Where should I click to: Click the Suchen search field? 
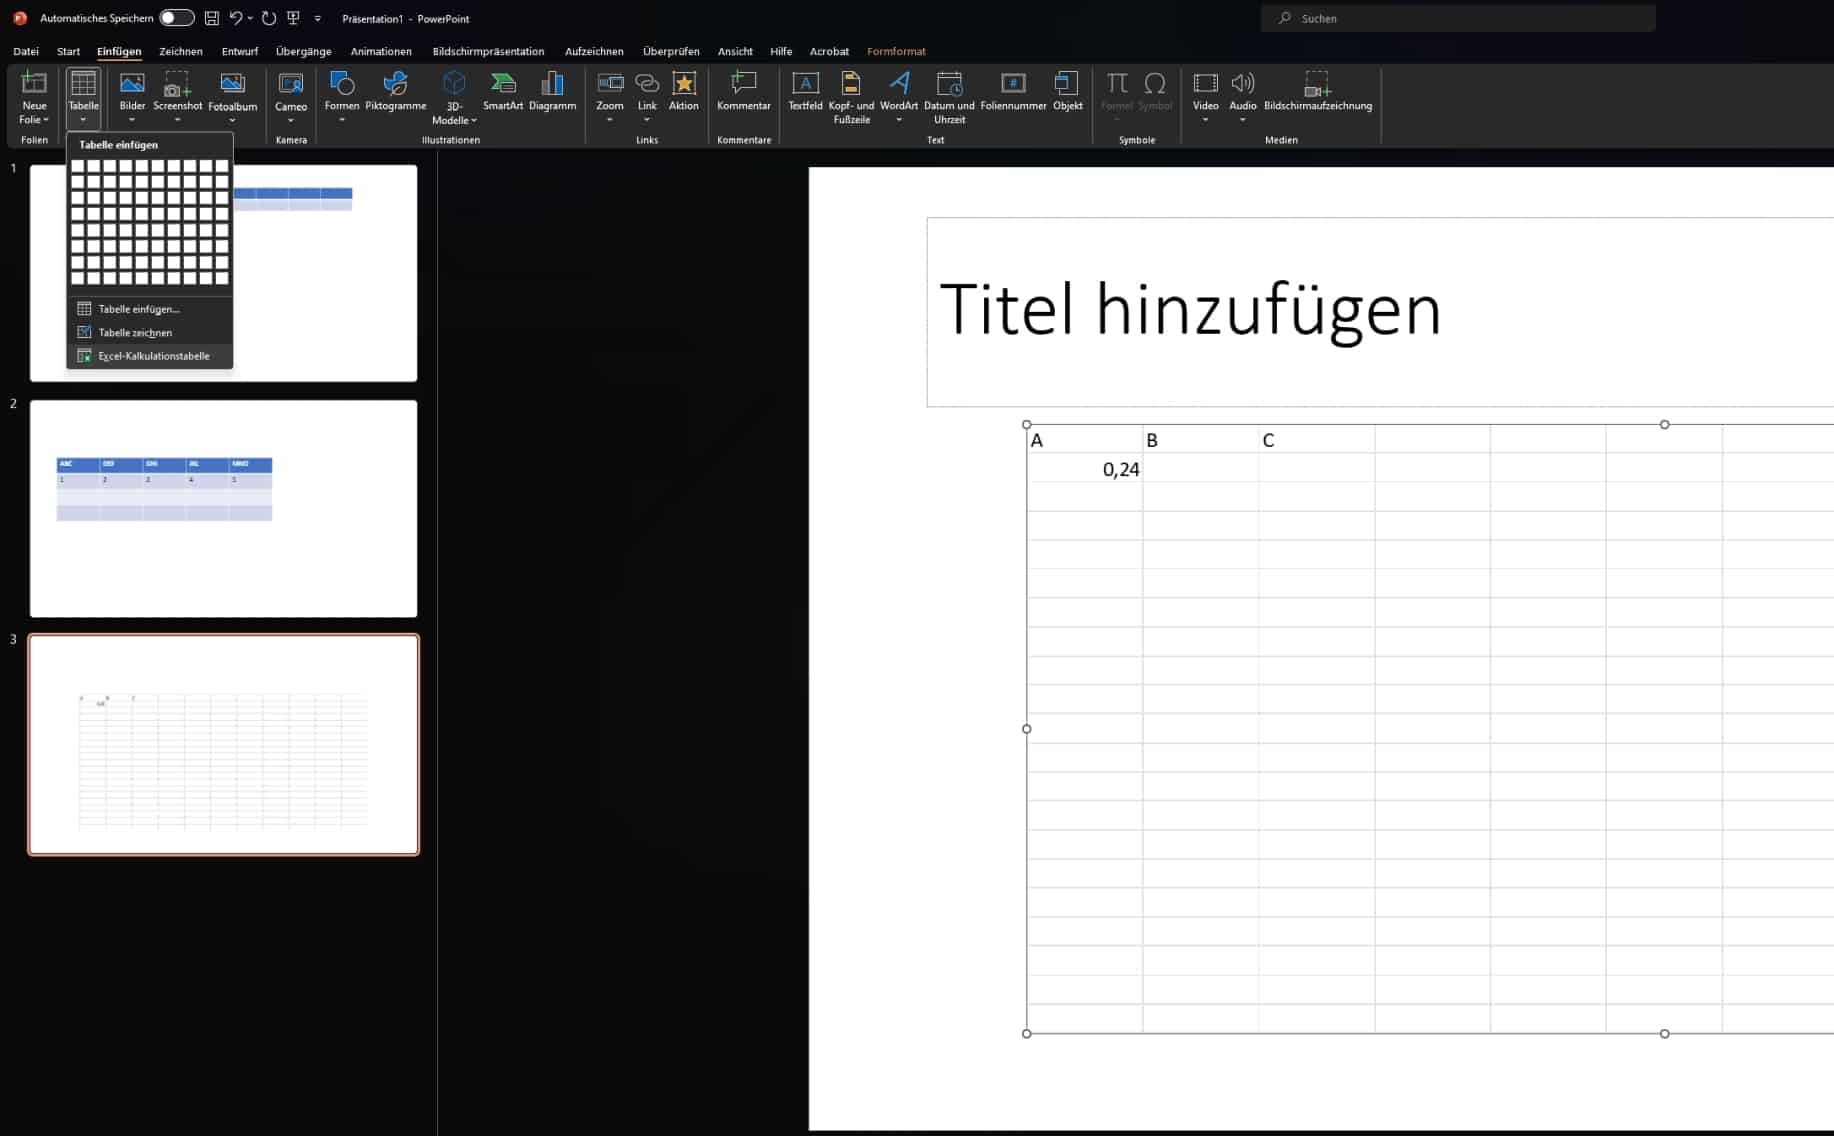[1458, 18]
